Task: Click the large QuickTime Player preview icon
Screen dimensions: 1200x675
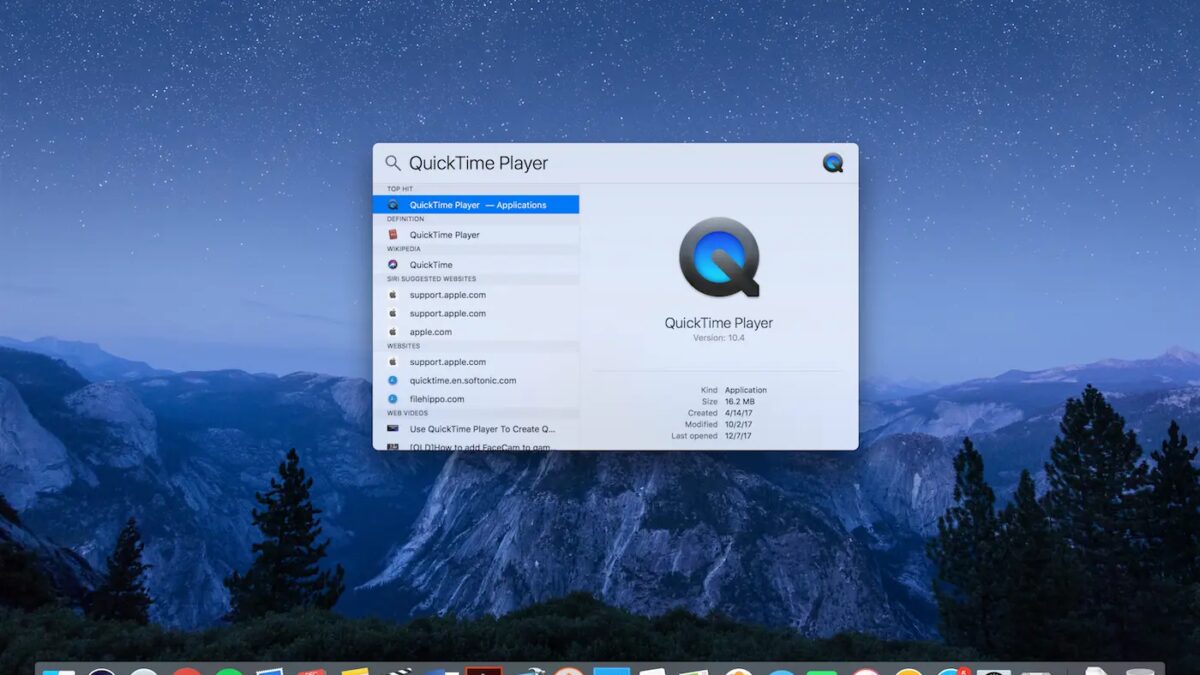Action: tap(718, 257)
